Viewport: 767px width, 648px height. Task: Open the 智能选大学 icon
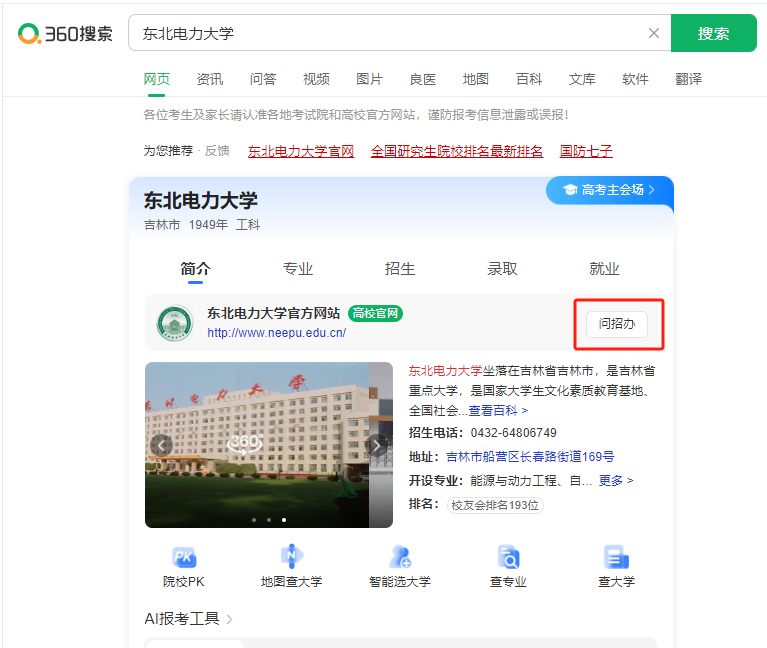pyautogui.click(x=400, y=558)
